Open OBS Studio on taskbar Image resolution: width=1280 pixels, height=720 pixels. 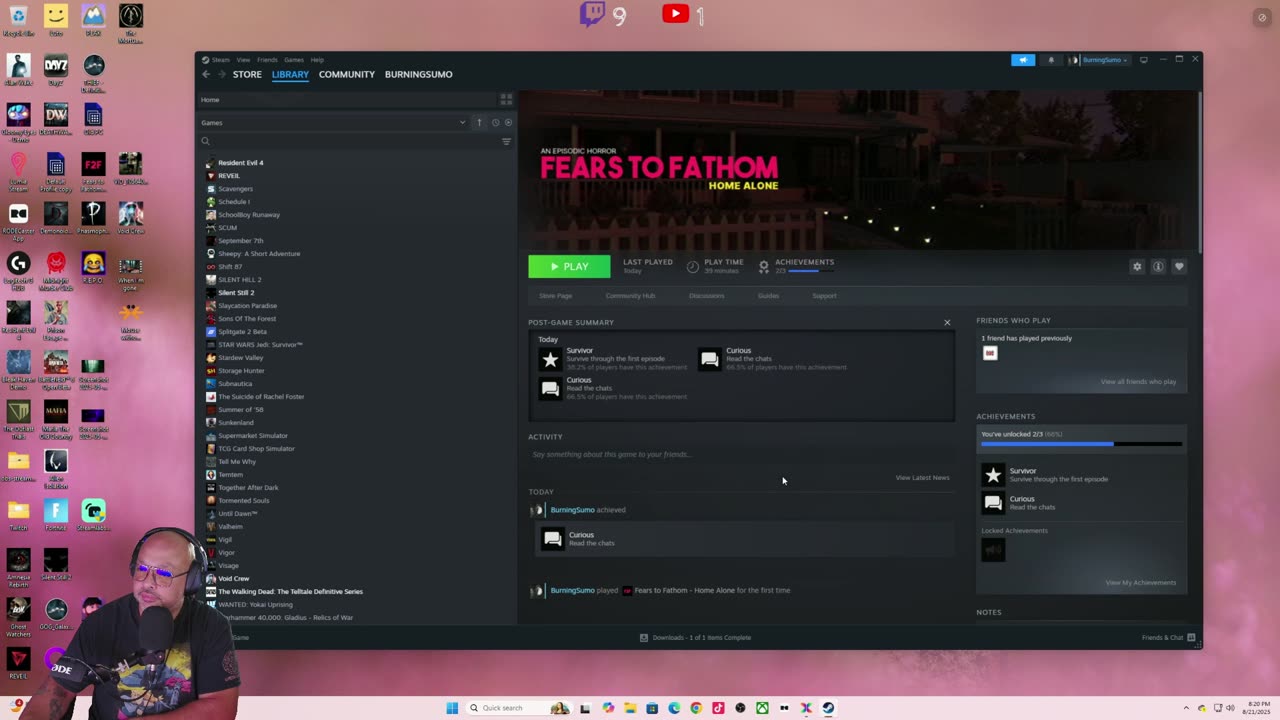click(740, 708)
